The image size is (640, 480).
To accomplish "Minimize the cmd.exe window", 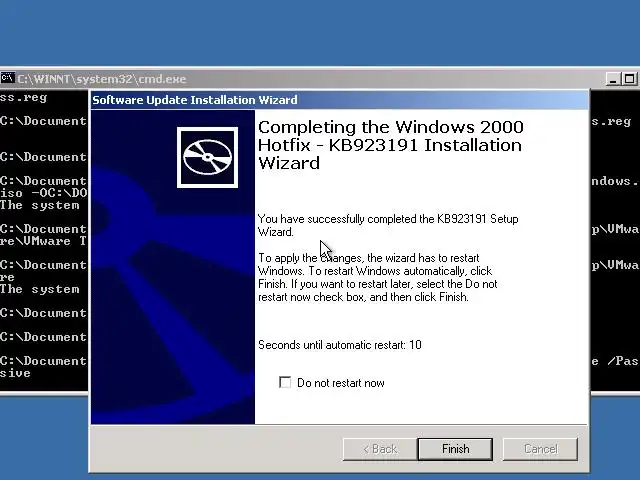I will [x=613, y=79].
